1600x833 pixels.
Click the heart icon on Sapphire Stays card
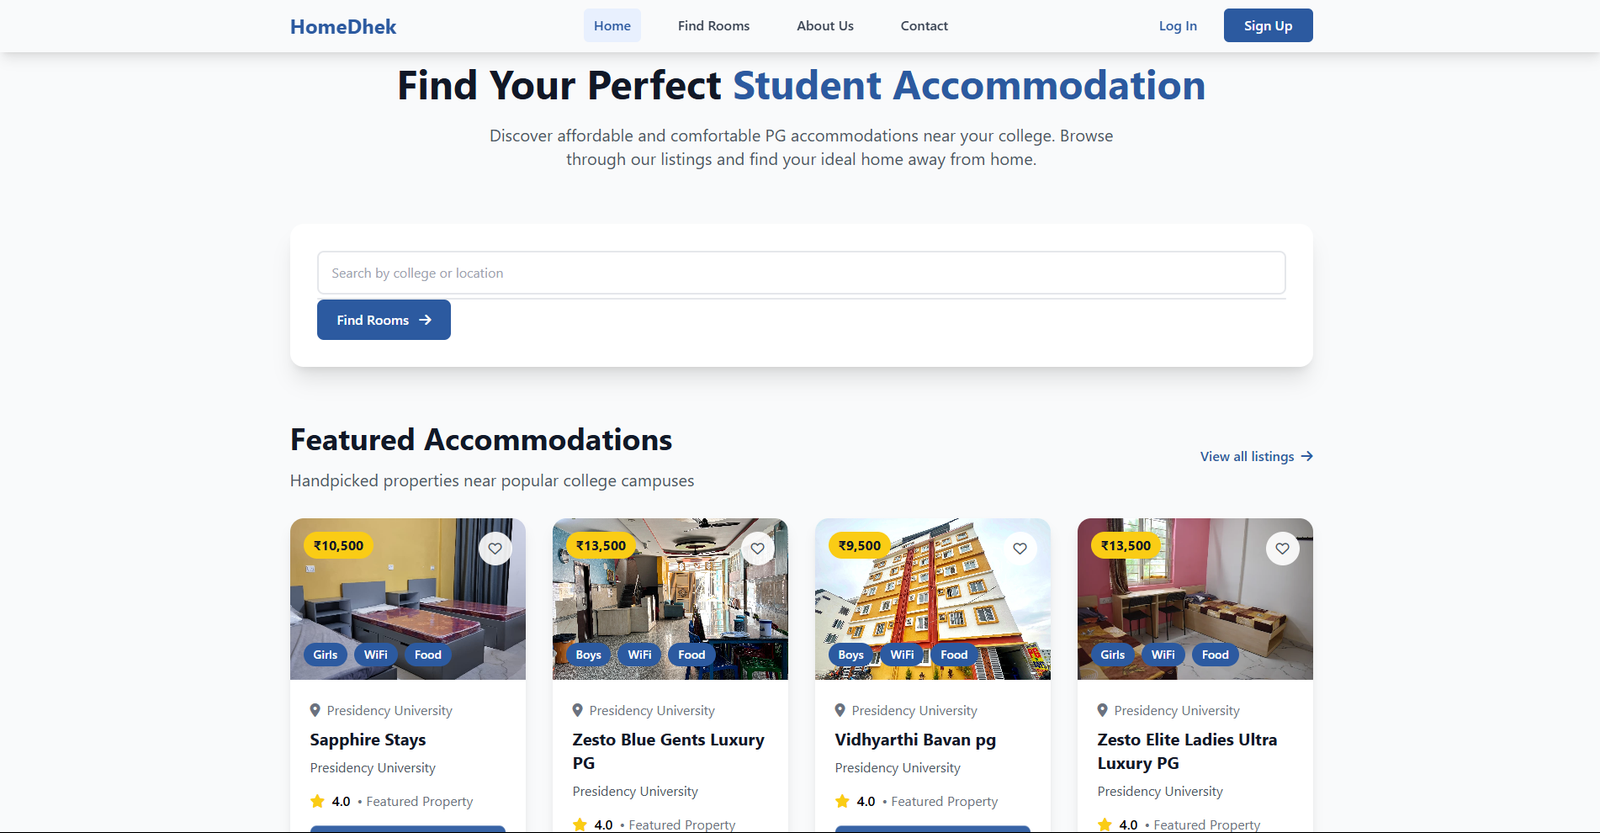(495, 548)
